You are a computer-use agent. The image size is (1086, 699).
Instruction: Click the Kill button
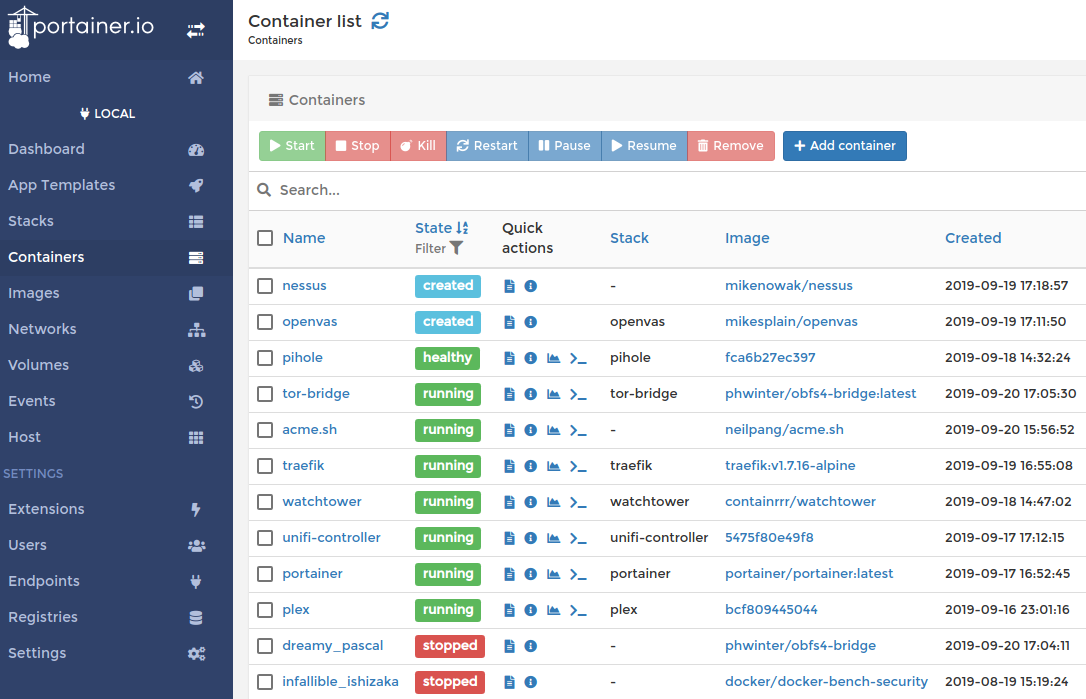418,146
